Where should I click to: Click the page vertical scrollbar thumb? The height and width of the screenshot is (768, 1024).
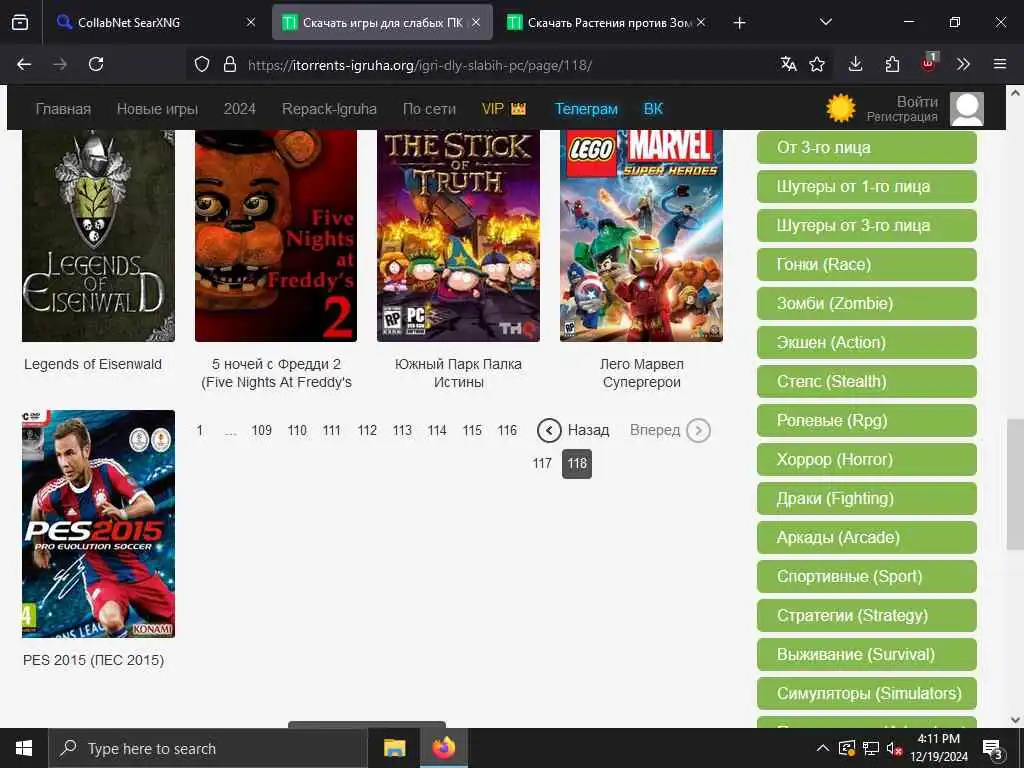1015,484
